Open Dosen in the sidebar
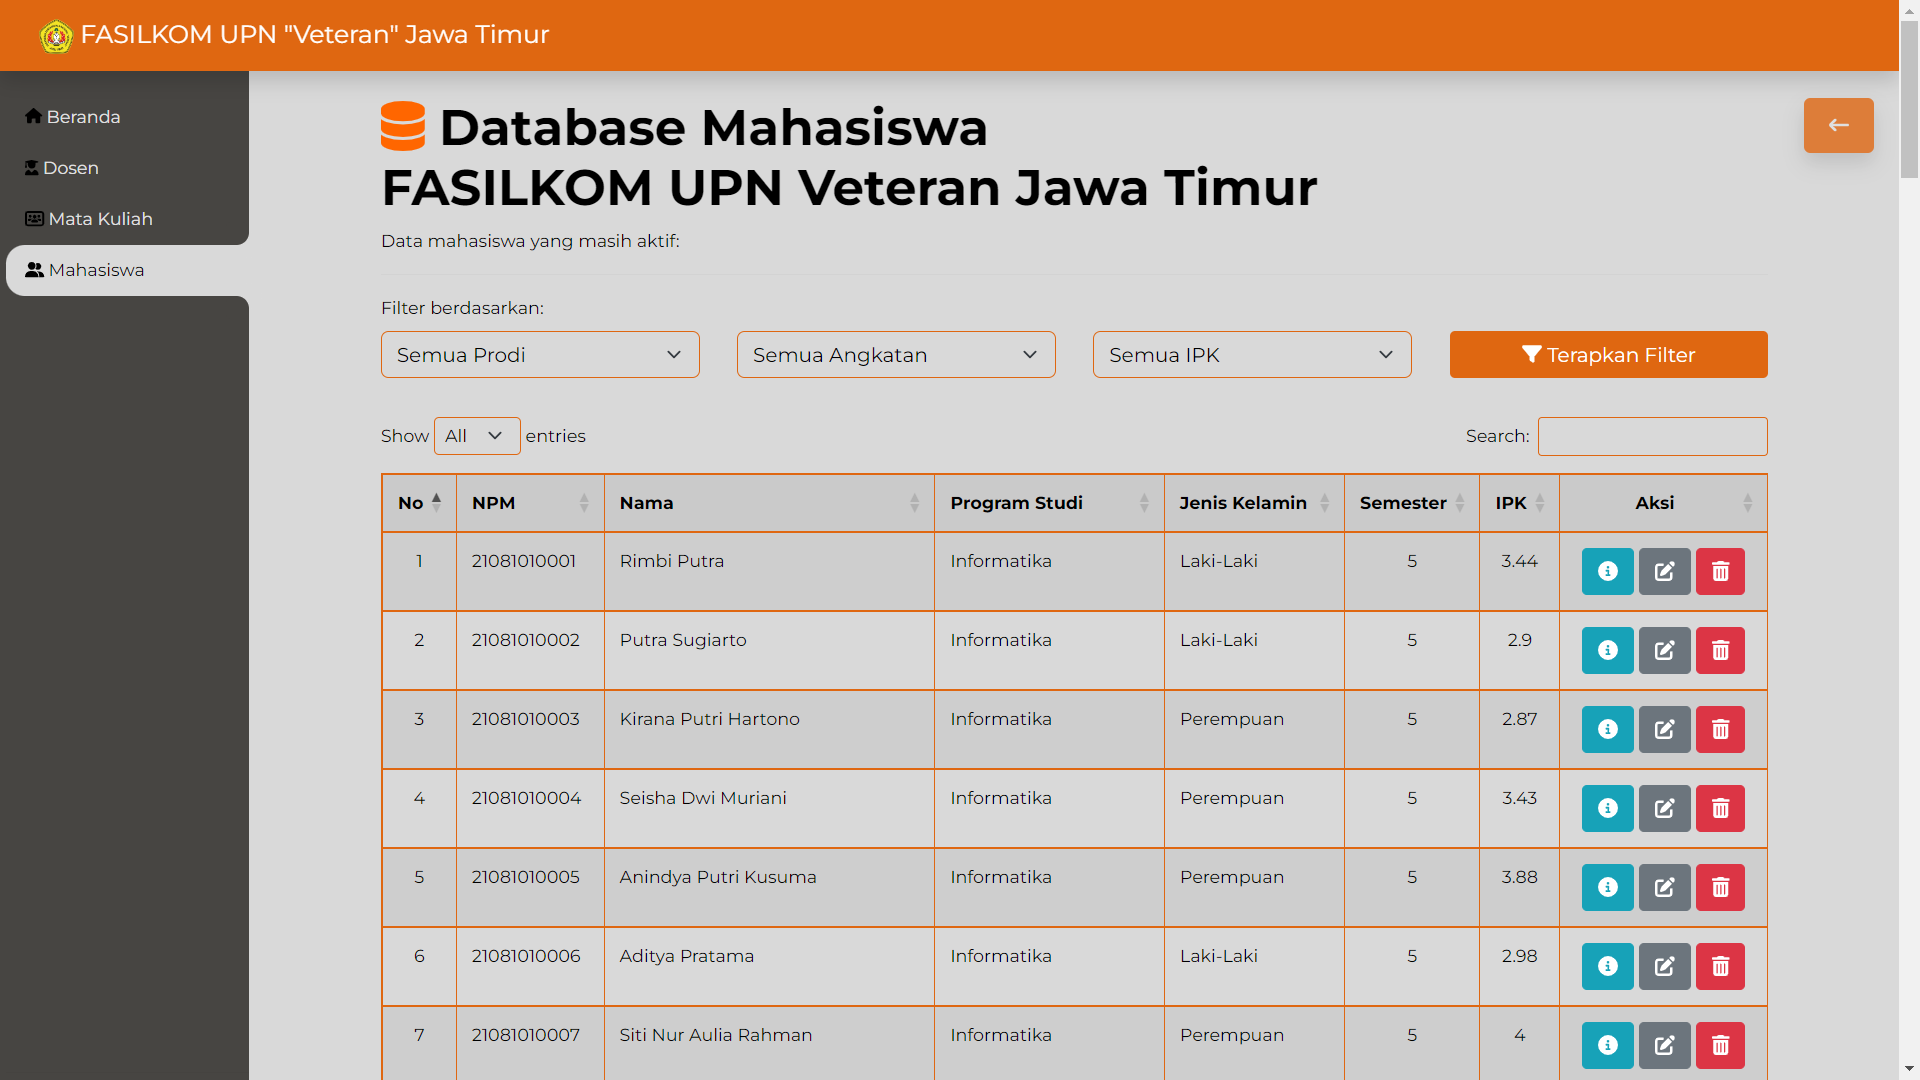The image size is (1920, 1080). pyautogui.click(x=62, y=168)
